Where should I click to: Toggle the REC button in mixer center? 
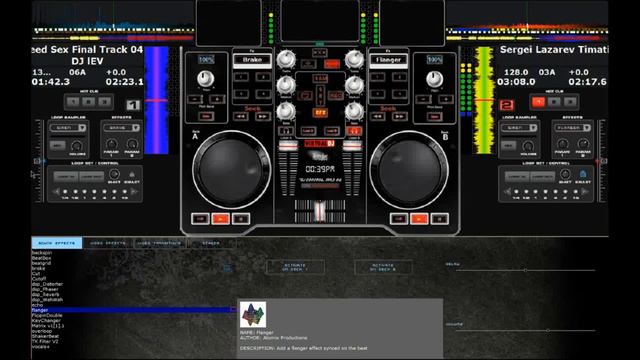(335, 96)
